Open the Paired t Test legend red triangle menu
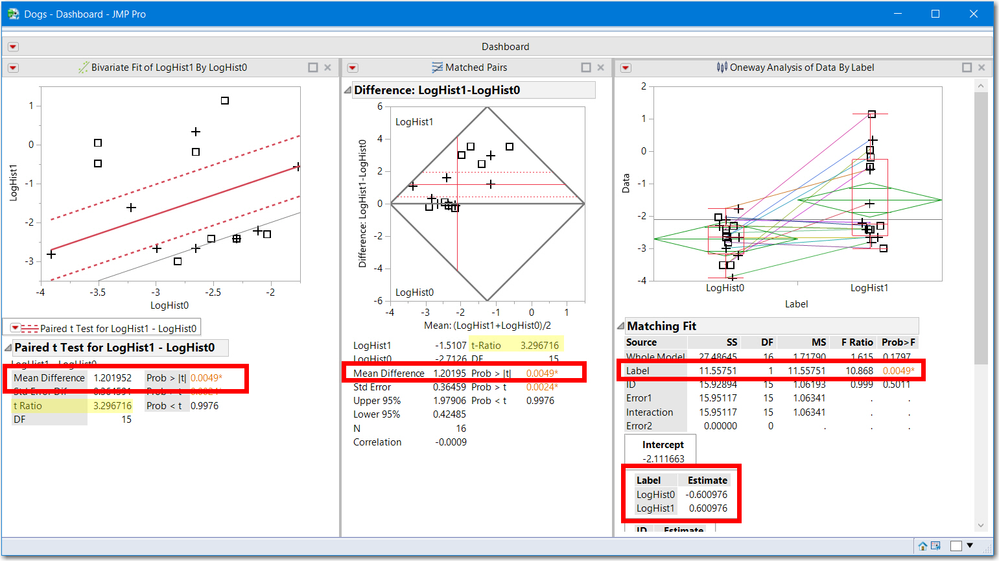Image resolution: width=999 pixels, height=561 pixels. point(15,328)
